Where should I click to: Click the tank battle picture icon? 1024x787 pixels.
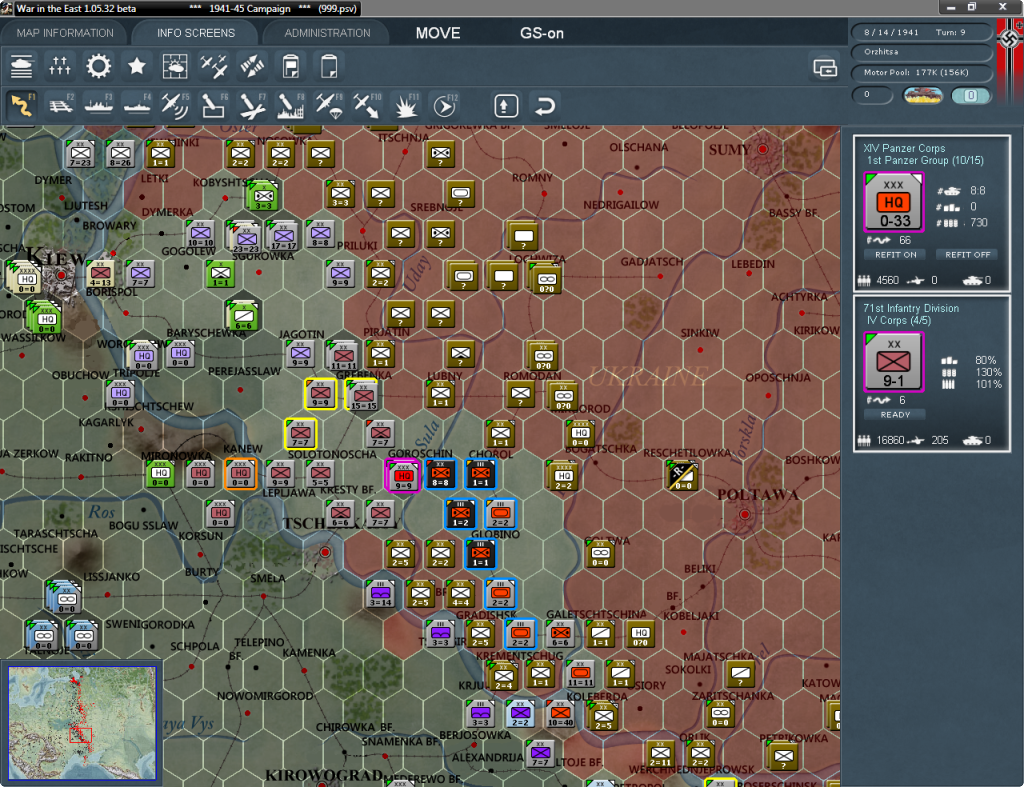(x=923, y=96)
